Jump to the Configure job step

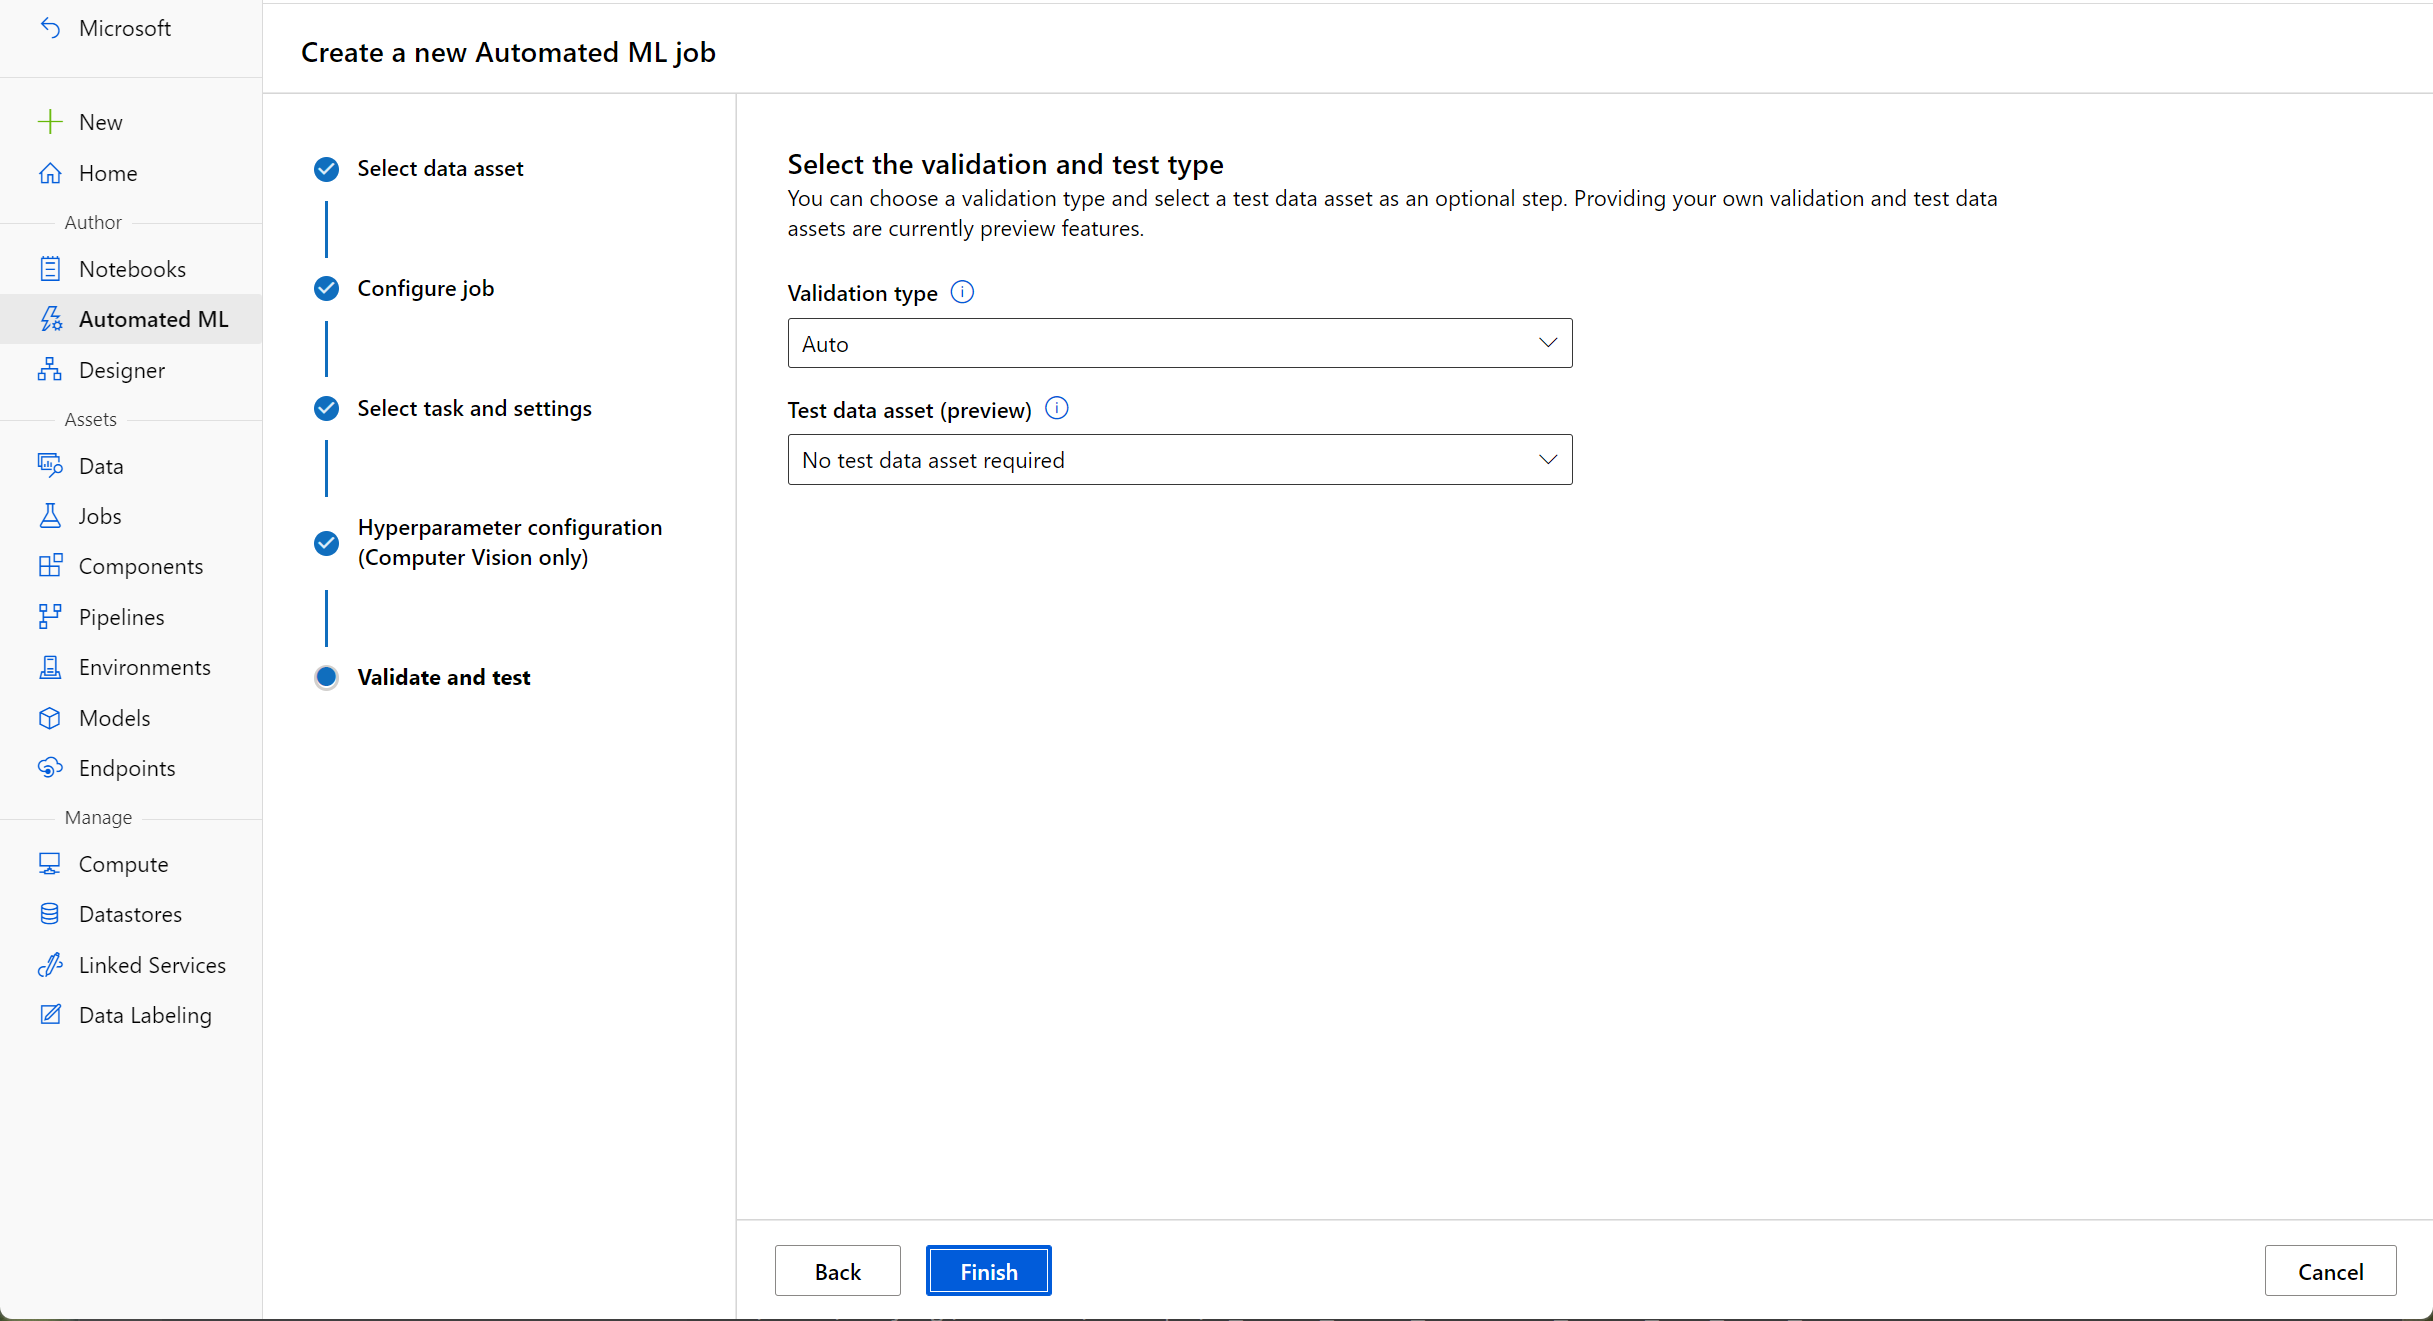pyautogui.click(x=425, y=288)
